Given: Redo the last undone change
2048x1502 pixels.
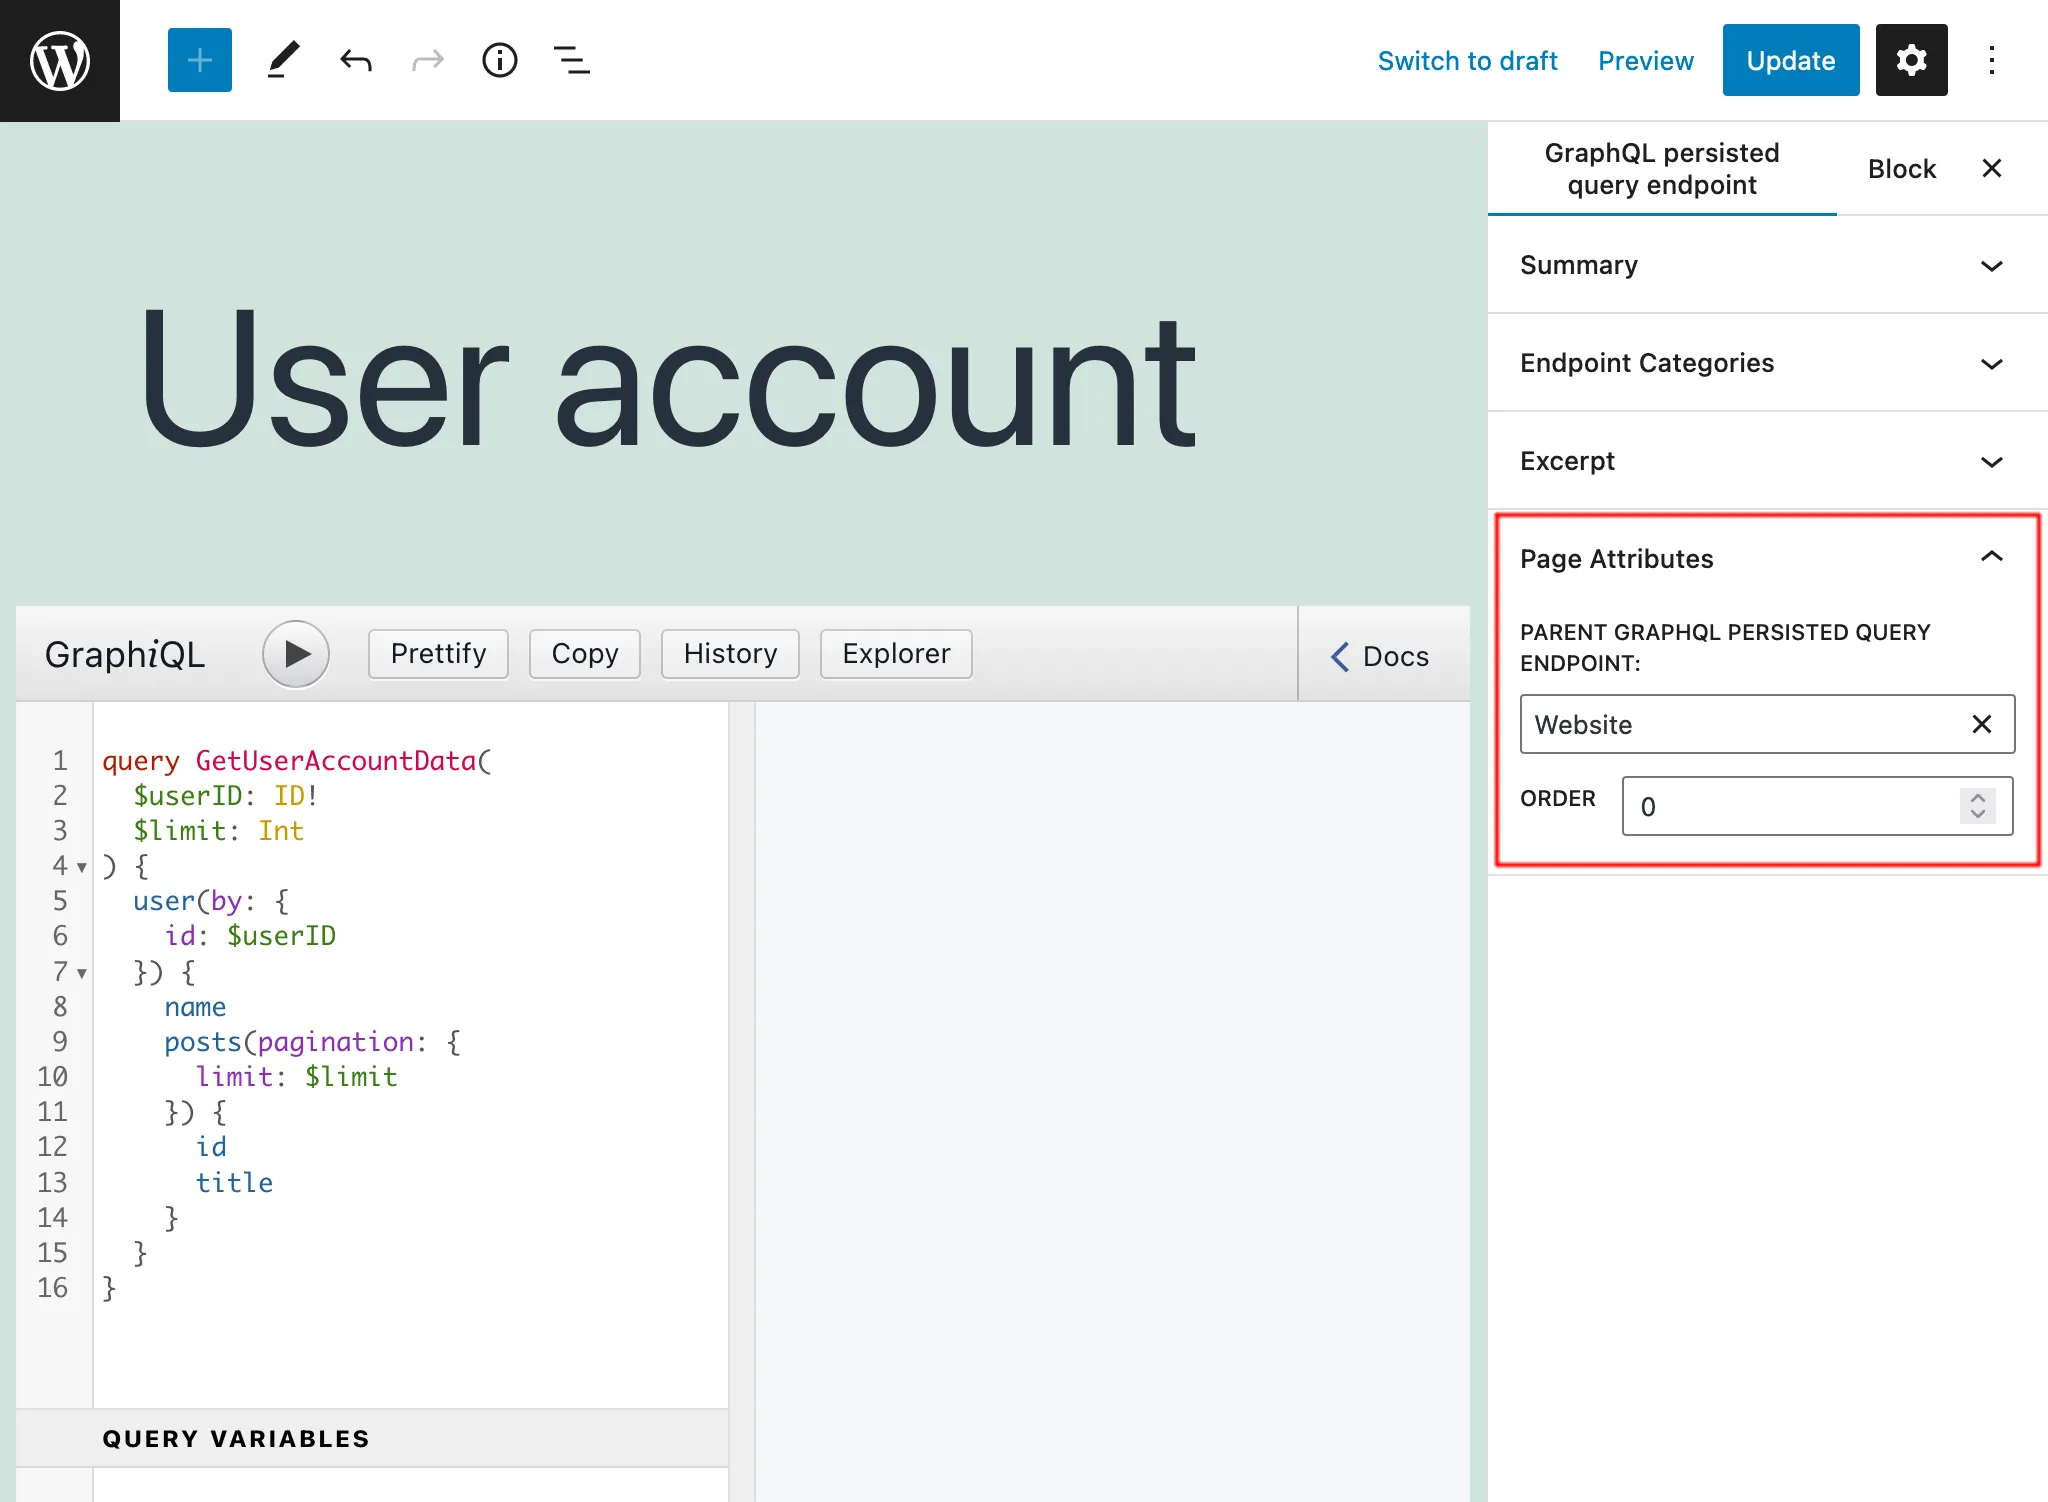Looking at the screenshot, I should tap(428, 60).
